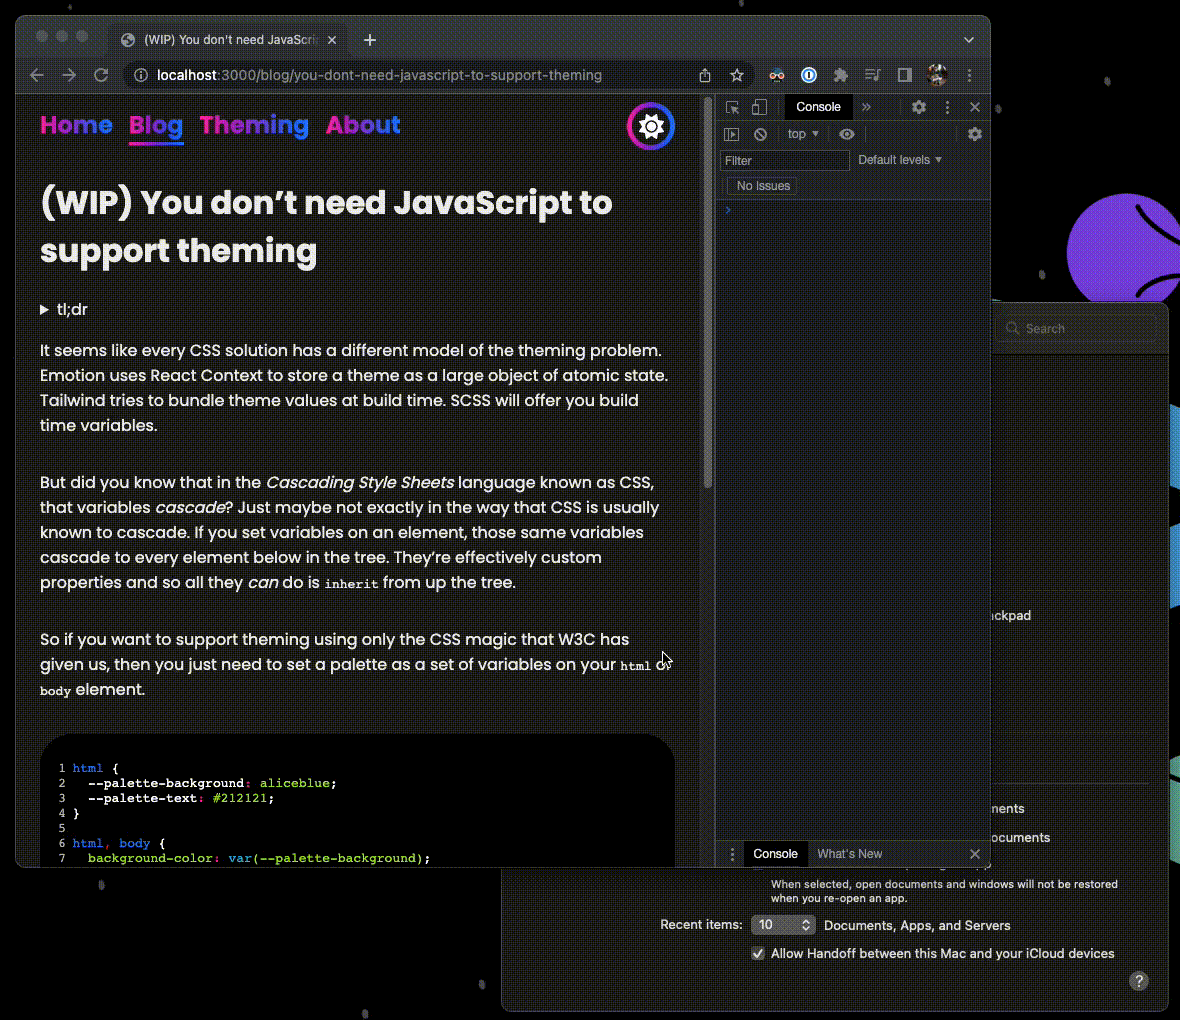Close the DevTools panel
The height and width of the screenshot is (1020, 1180).
click(x=975, y=107)
